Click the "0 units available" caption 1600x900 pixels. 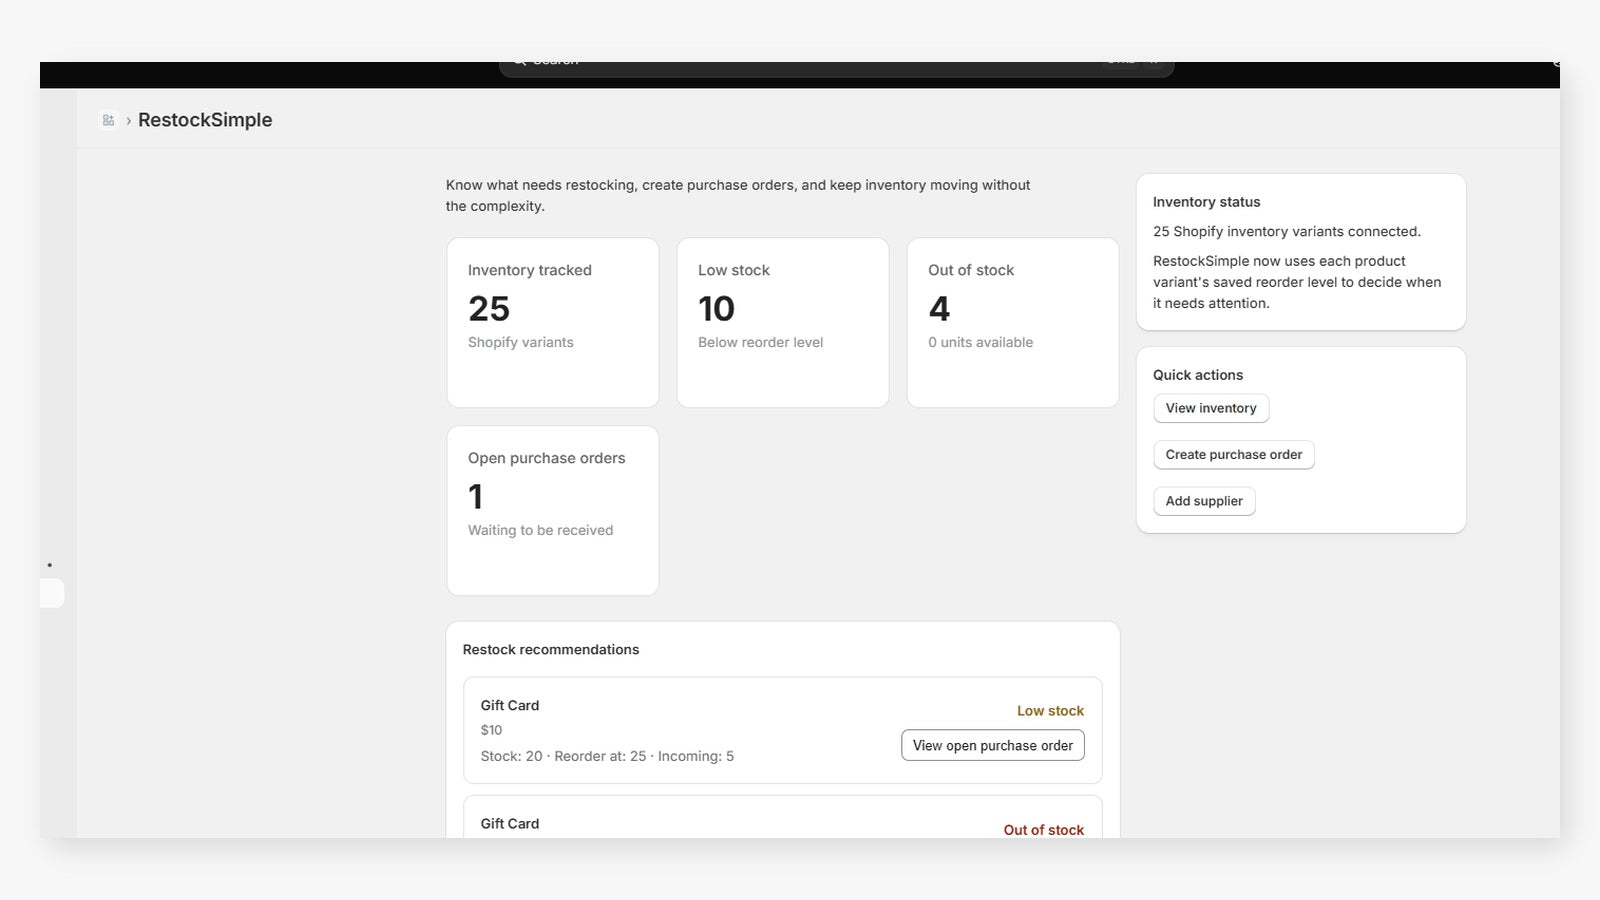click(981, 342)
